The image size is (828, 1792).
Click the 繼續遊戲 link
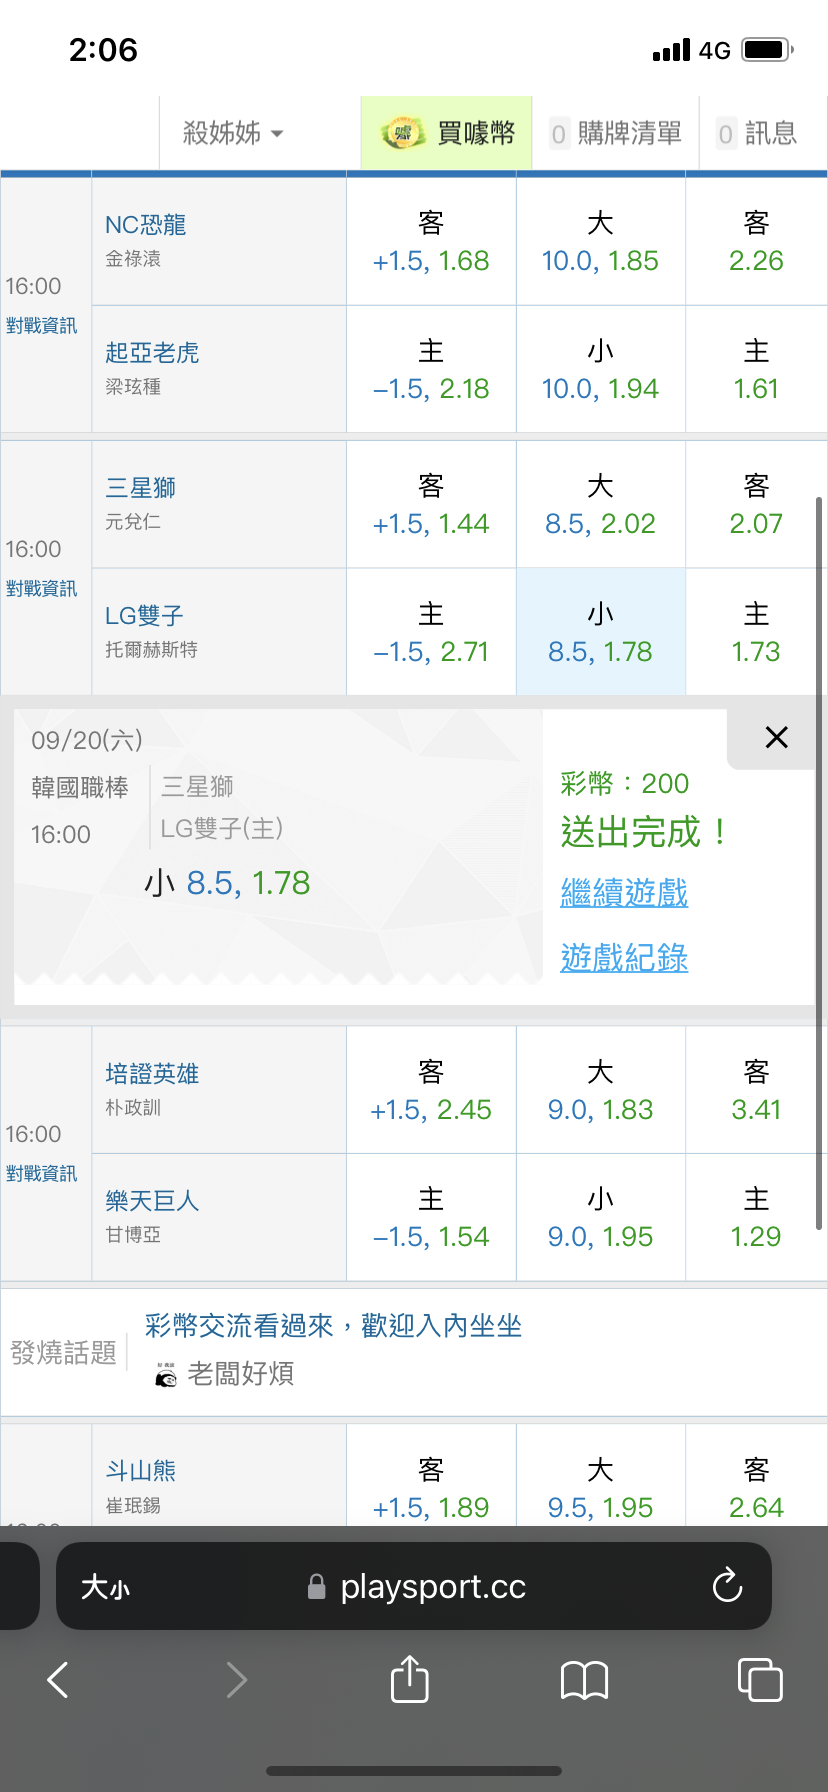pos(624,892)
